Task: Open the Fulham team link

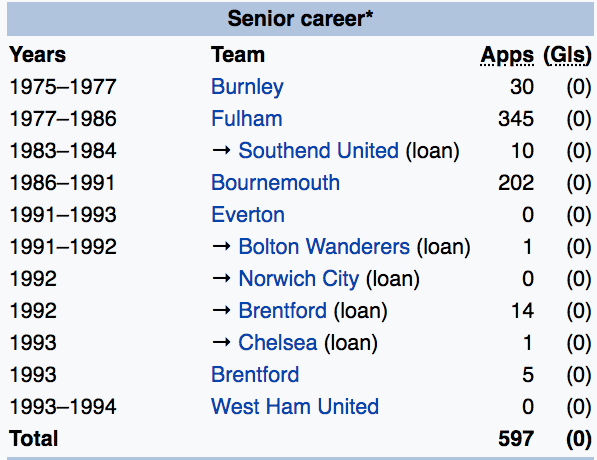Action: point(247,118)
